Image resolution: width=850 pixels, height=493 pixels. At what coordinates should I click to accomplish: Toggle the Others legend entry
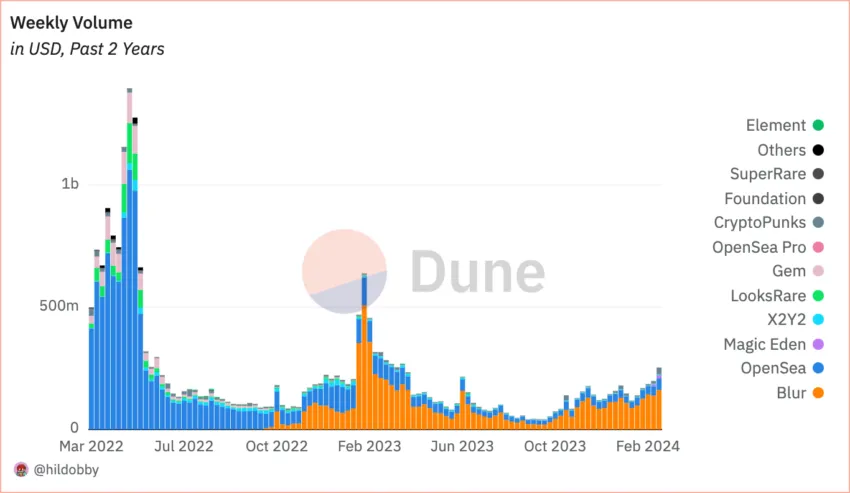pyautogui.click(x=790, y=150)
